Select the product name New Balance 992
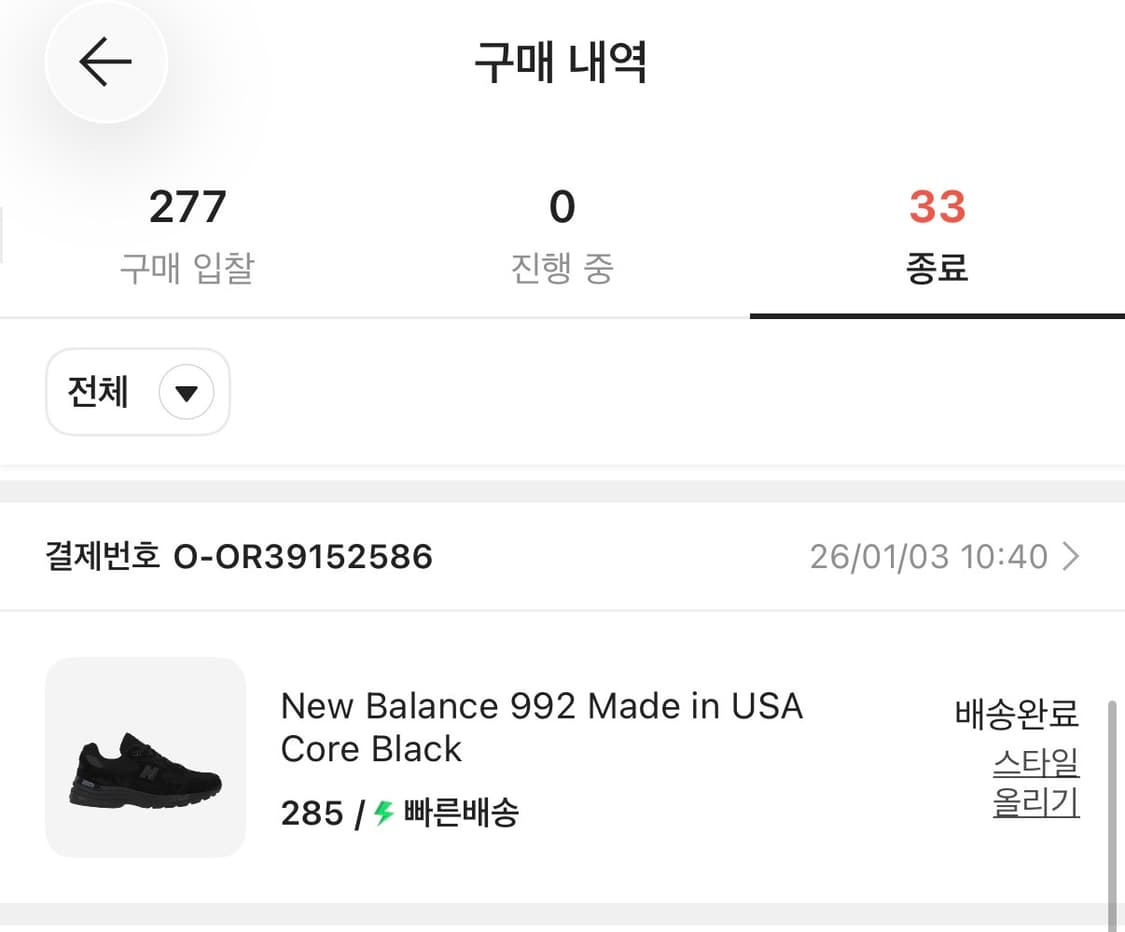This screenshot has width=1125, height=932. pyautogui.click(x=541, y=706)
